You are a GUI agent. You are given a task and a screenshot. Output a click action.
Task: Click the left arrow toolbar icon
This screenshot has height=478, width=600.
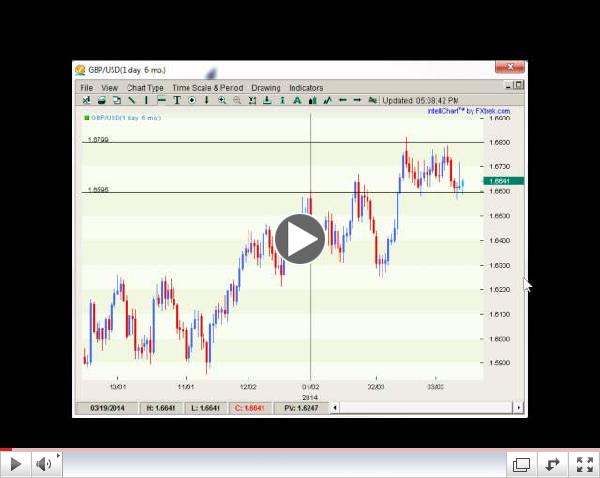tap(342, 100)
